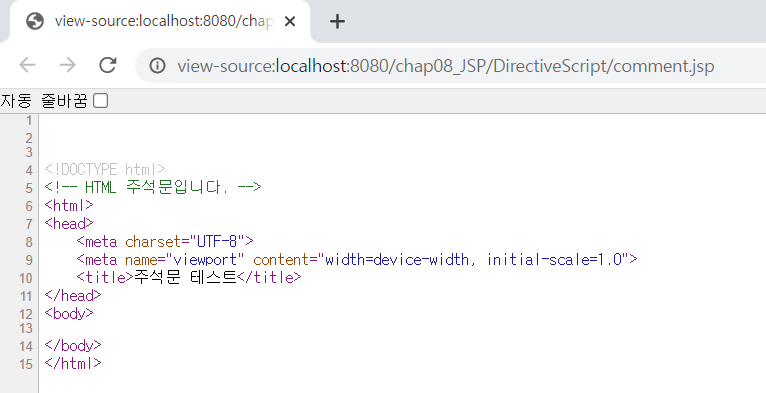766x393 pixels.
Task: Click line number 1 in gutter
Action: (x=29, y=120)
